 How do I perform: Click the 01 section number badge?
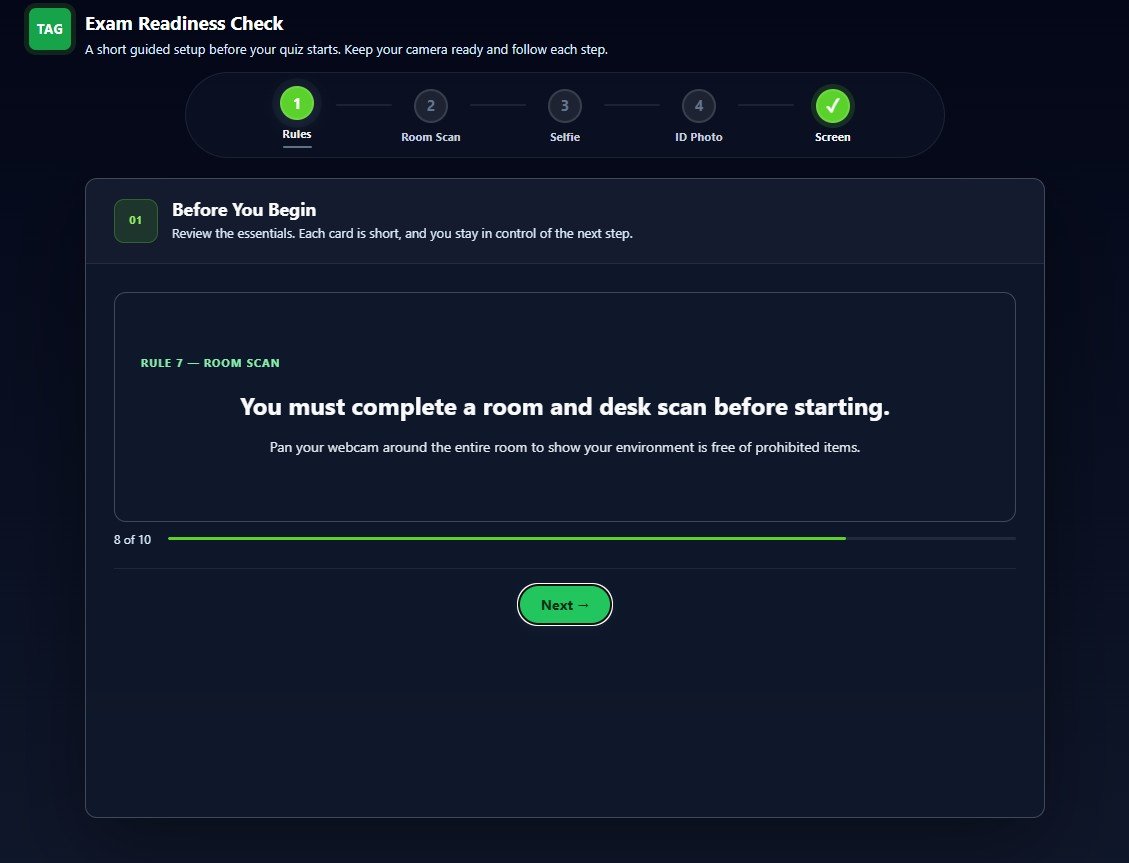pyautogui.click(x=135, y=220)
